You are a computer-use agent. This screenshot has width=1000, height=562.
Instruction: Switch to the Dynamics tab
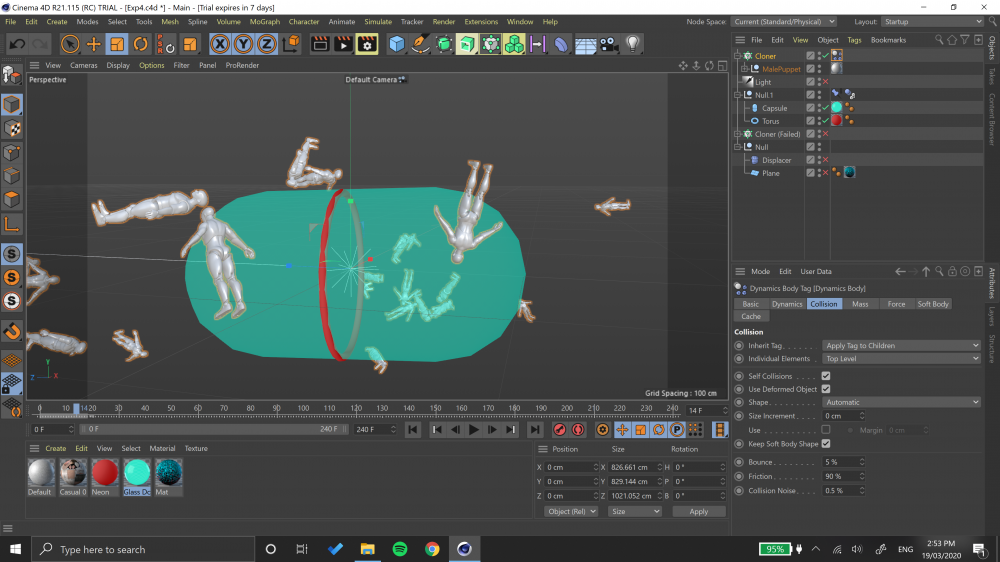[x=787, y=304]
